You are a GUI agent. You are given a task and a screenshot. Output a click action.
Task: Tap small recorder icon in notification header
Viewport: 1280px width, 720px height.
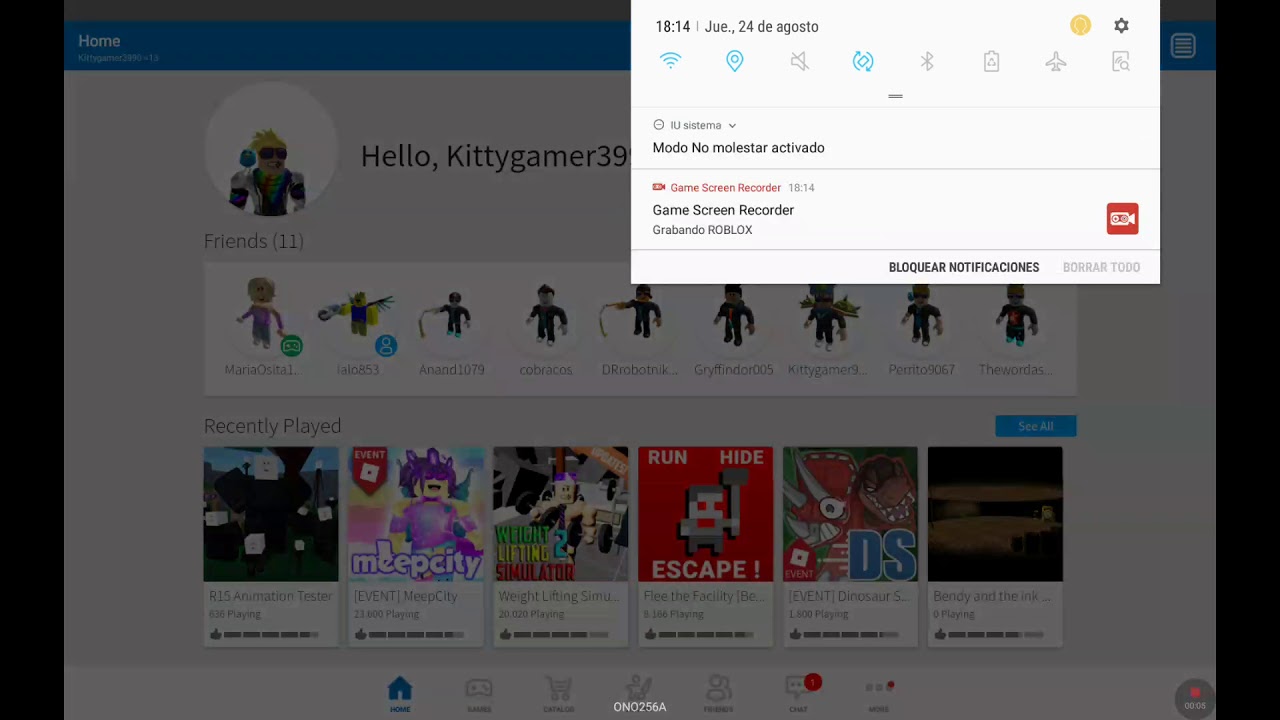click(659, 187)
